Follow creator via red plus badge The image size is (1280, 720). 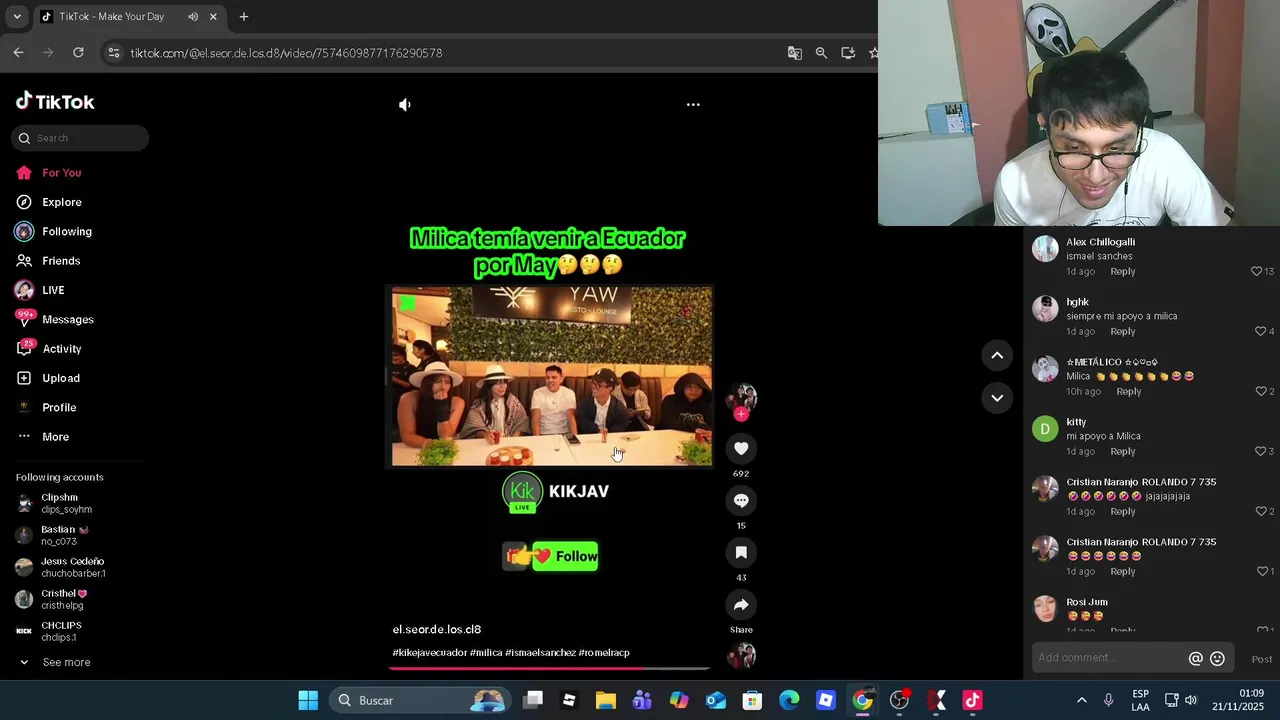[741, 414]
